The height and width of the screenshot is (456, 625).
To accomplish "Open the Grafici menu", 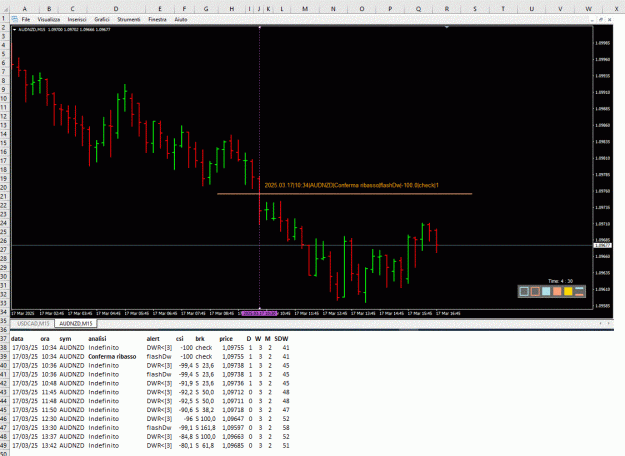I will point(102,19).
